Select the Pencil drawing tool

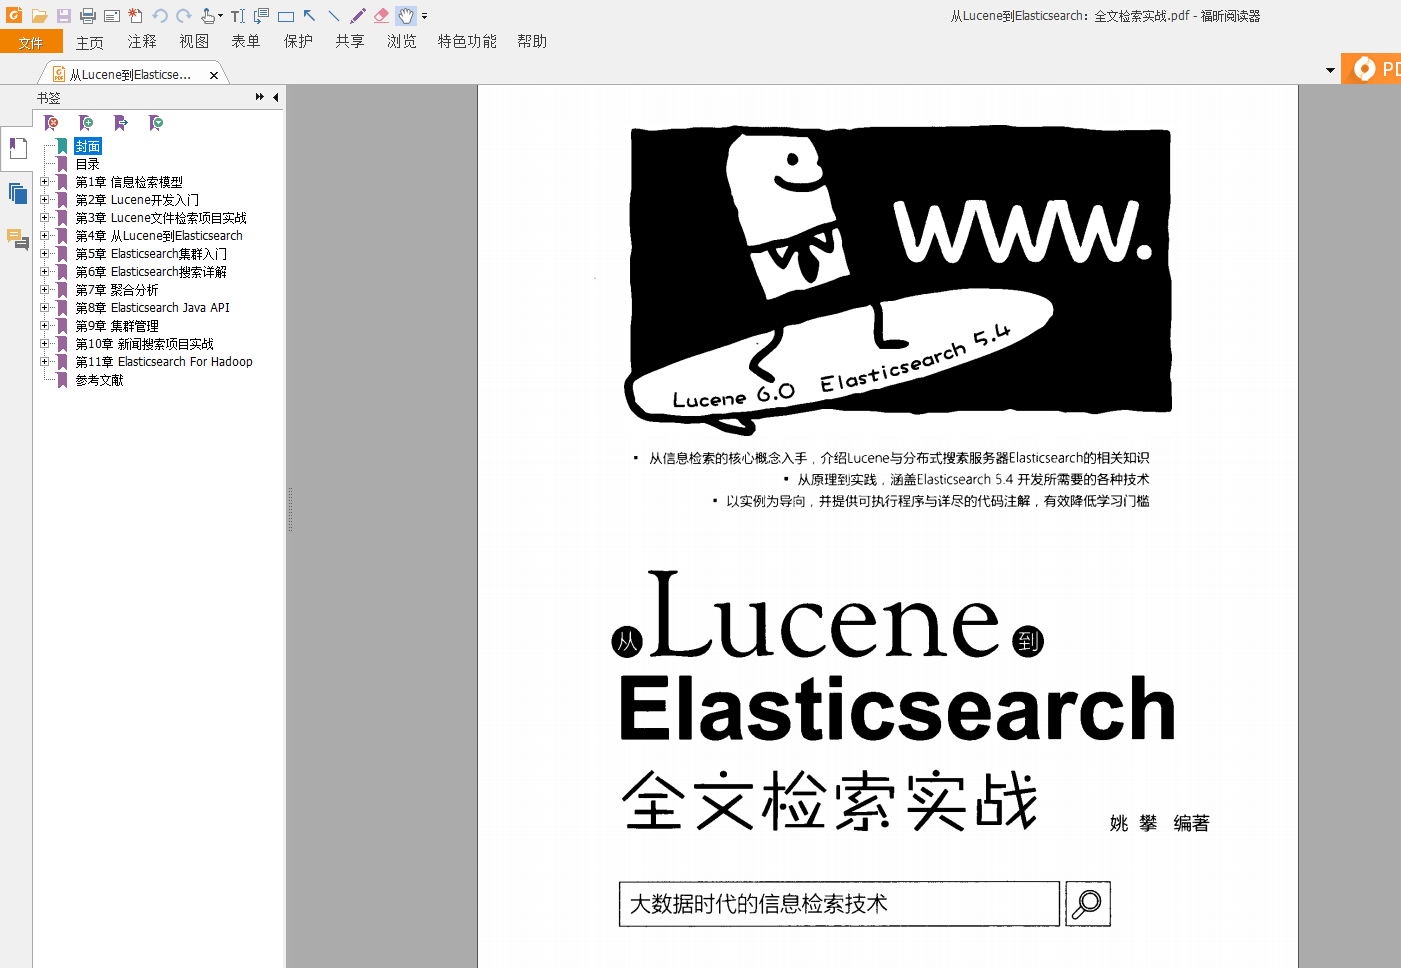tap(358, 16)
